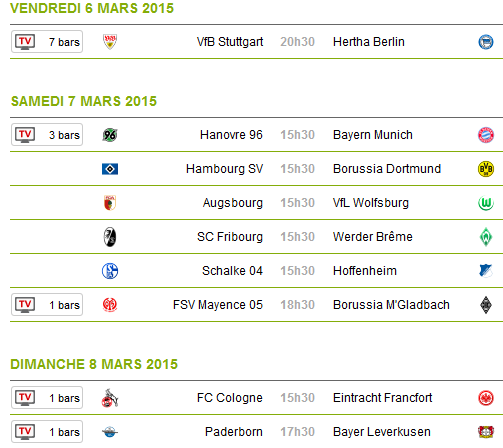Click the Borussia M'Gladbach team name
The height and width of the screenshot is (448, 503).
391,305
